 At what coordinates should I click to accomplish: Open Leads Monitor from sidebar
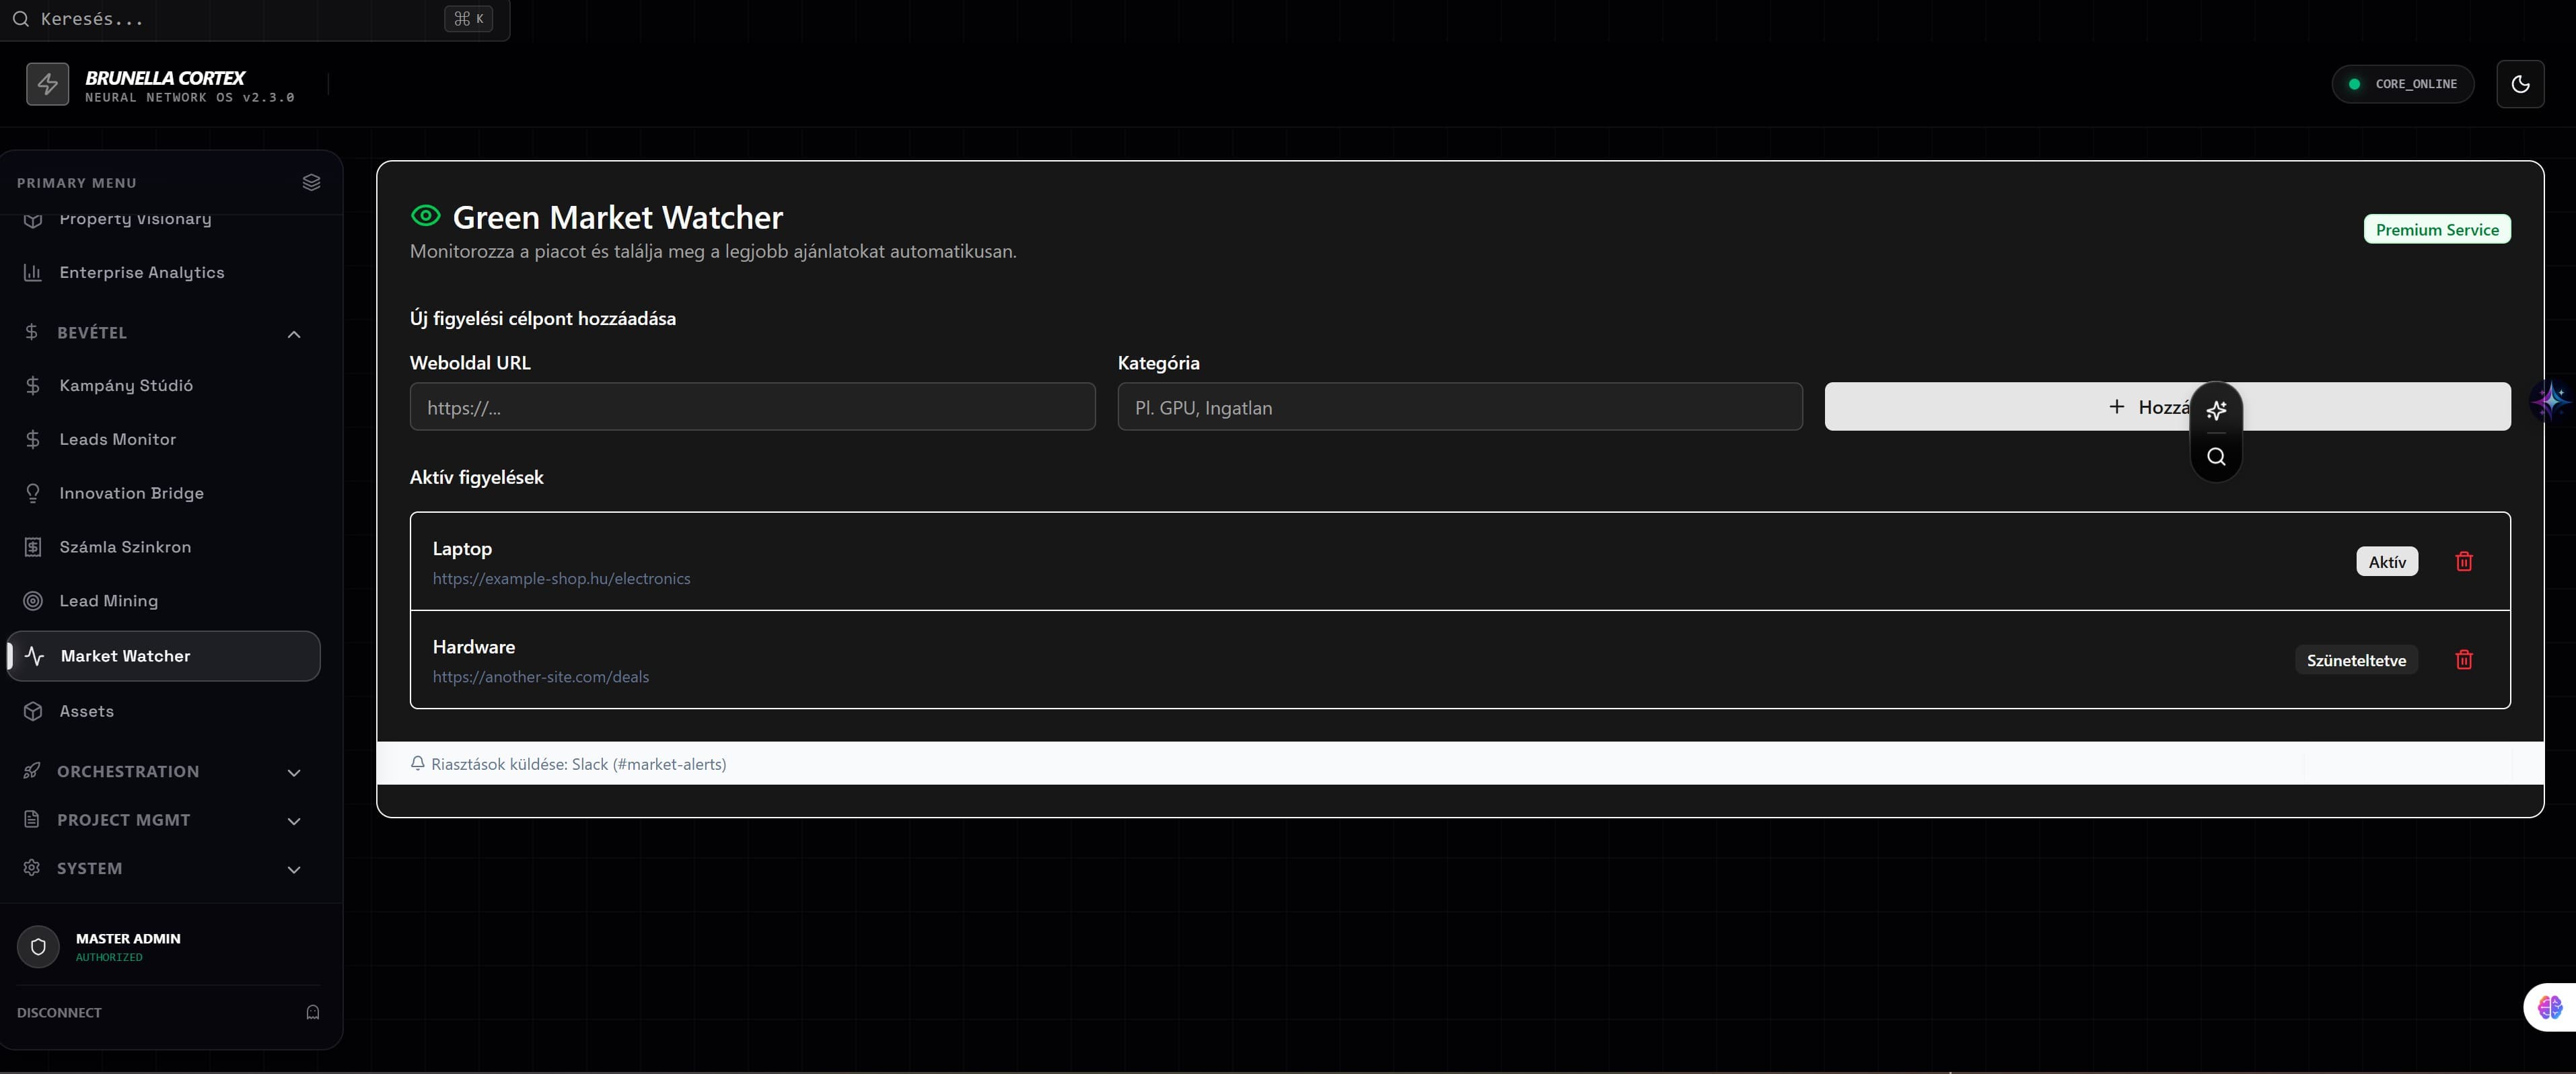[117, 439]
